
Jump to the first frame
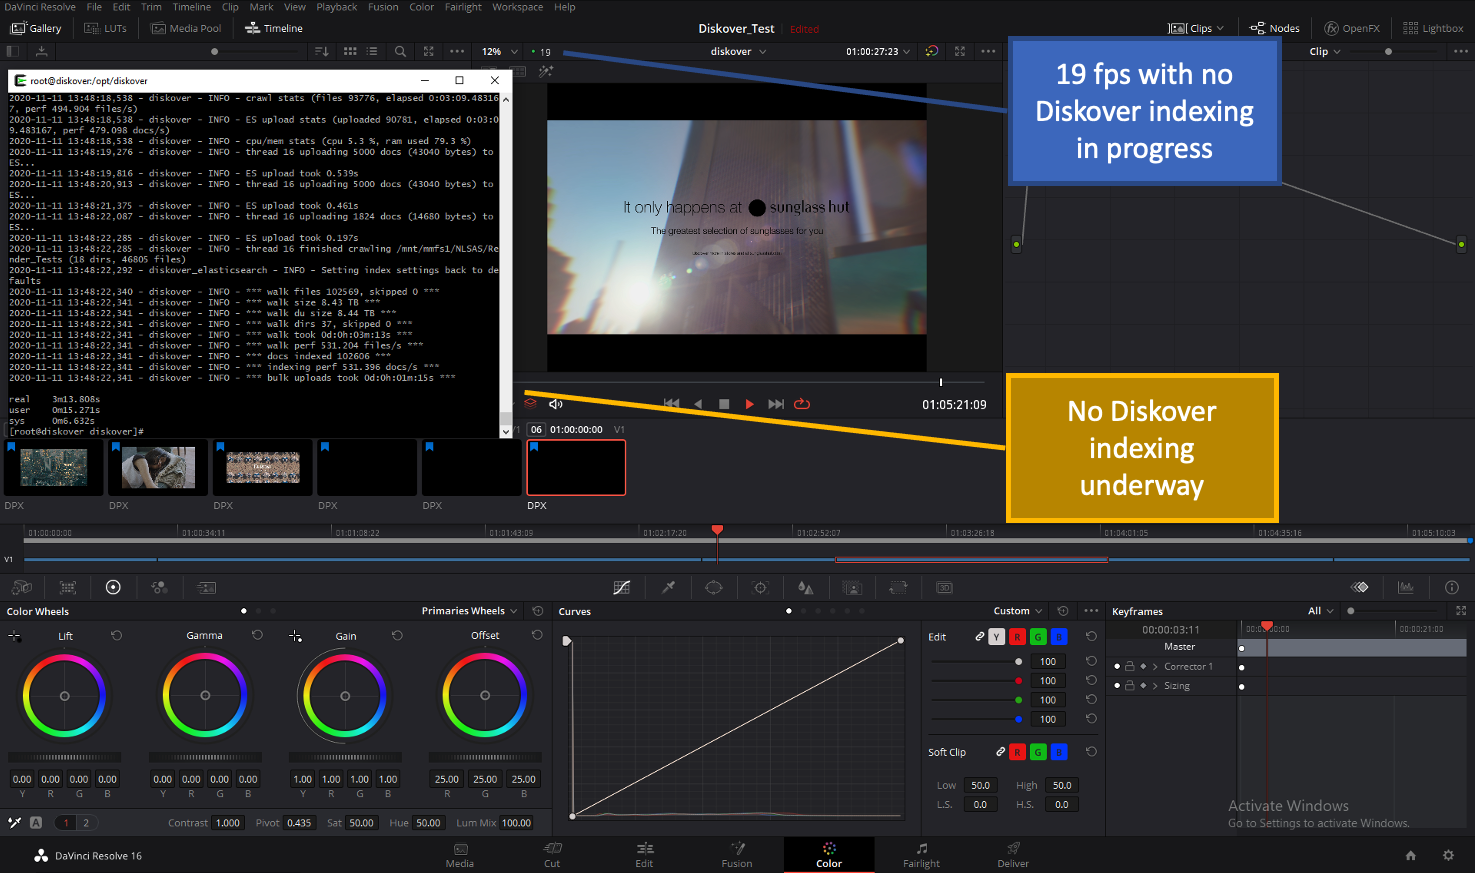(671, 404)
